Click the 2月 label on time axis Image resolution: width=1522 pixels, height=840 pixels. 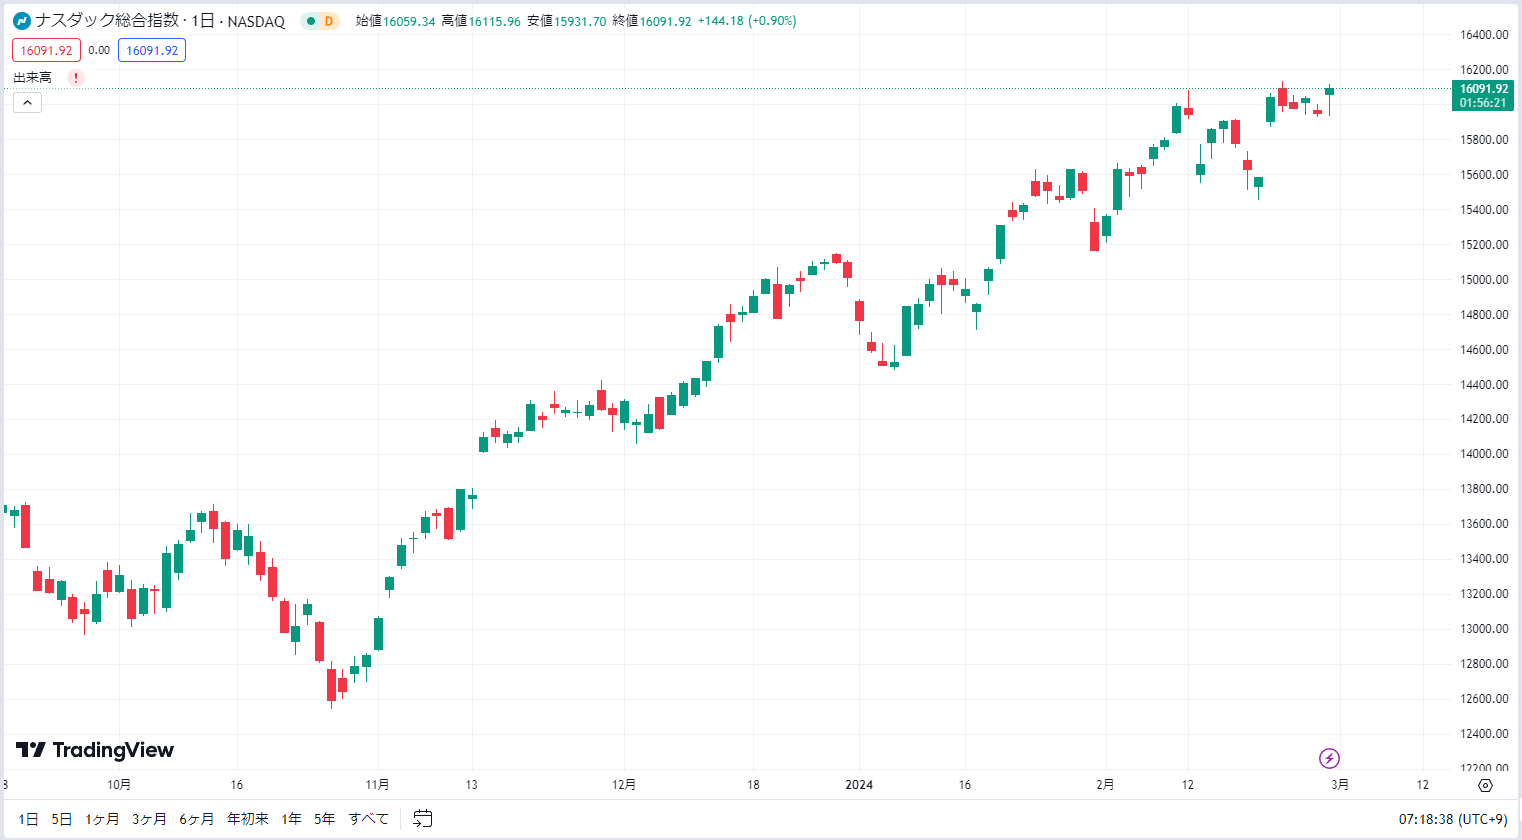(1105, 785)
